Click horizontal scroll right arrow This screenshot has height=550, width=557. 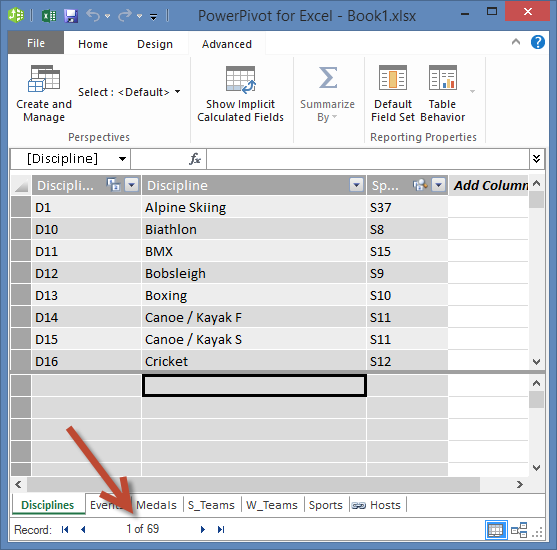coord(520,484)
